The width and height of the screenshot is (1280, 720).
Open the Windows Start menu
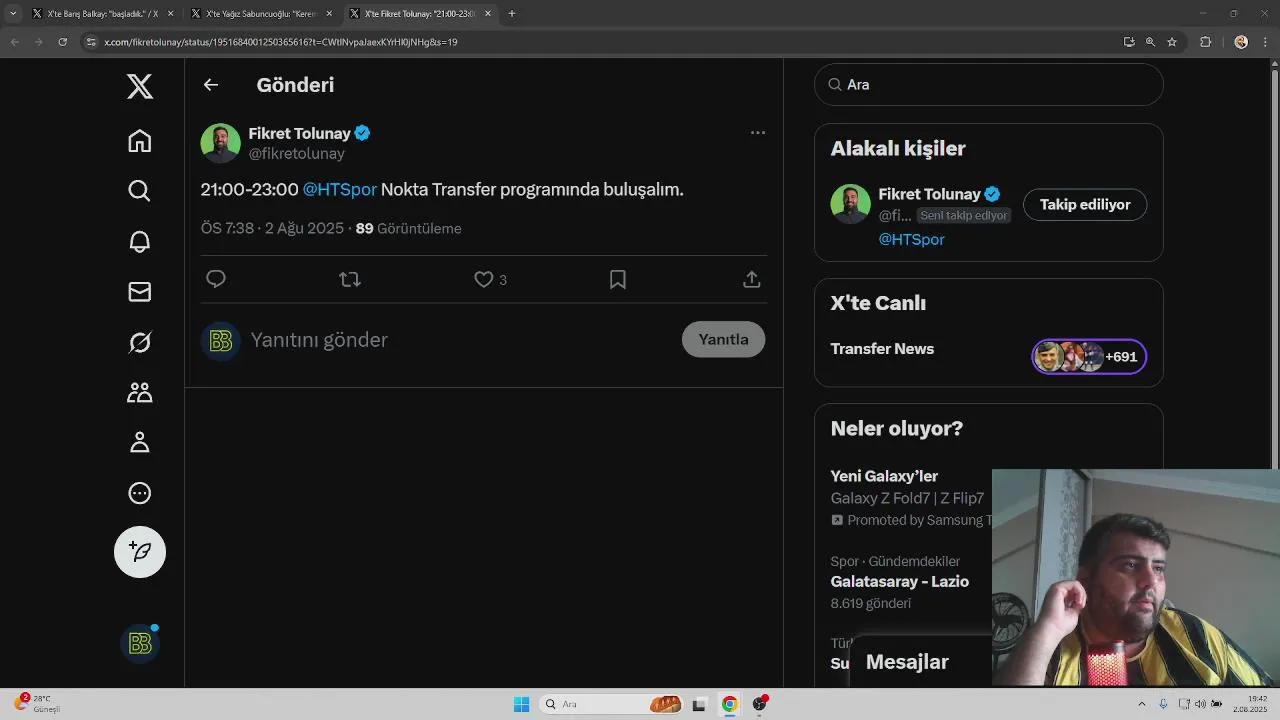pyautogui.click(x=521, y=704)
